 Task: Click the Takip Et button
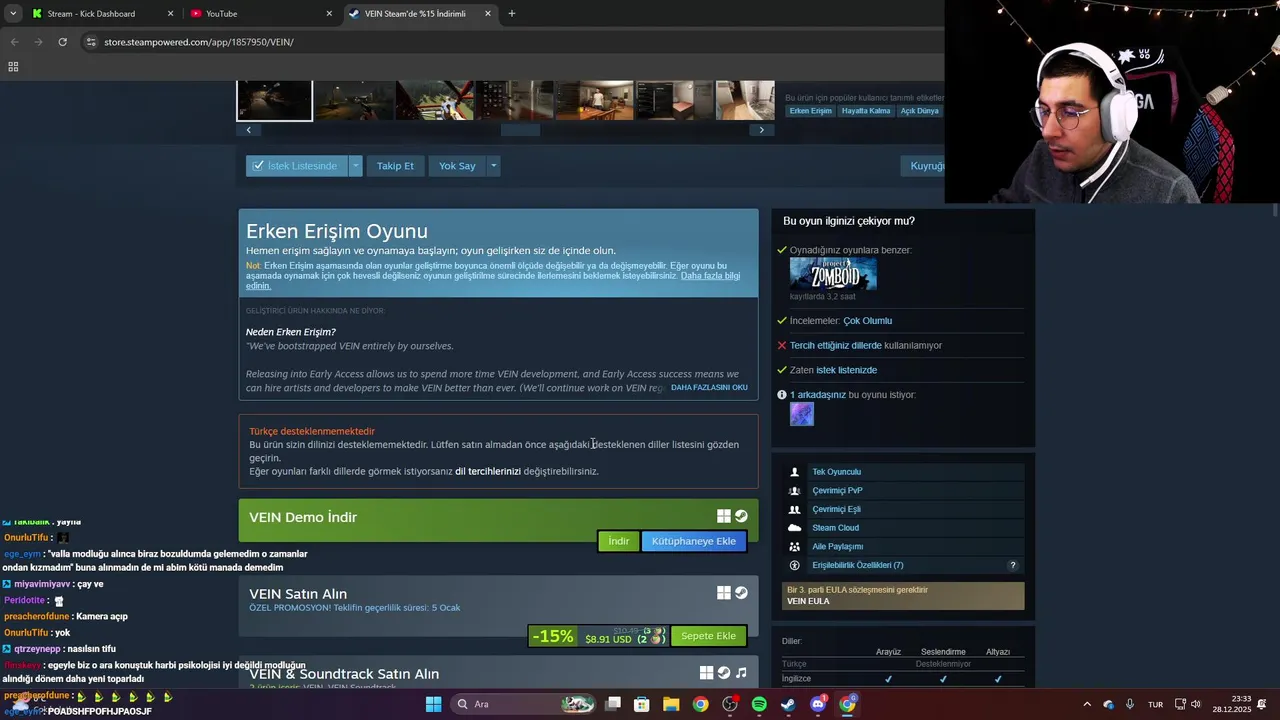pos(395,166)
